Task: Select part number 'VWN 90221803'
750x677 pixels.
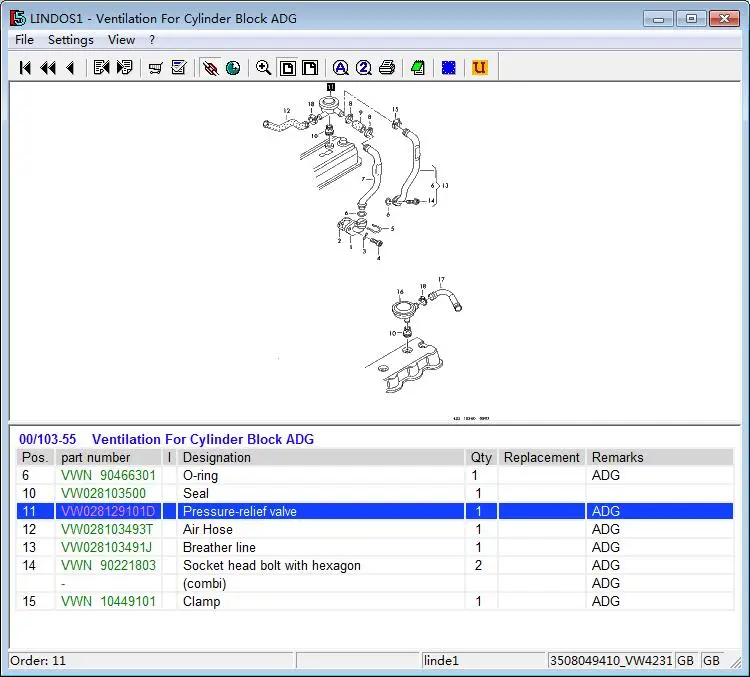Action: coord(108,565)
